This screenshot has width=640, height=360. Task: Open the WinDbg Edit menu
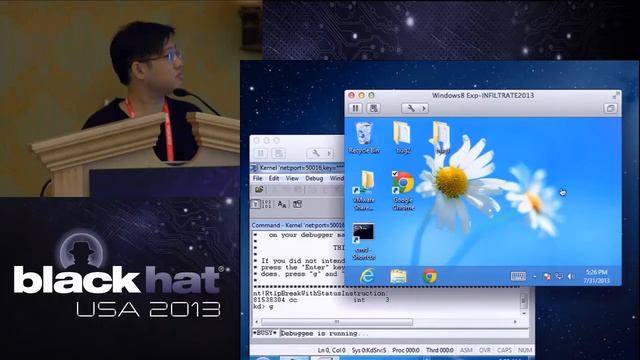274,178
